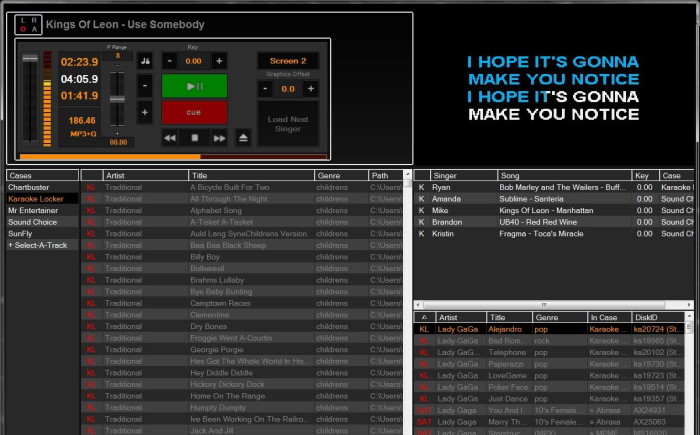
Task: Sort library by Artist column header
Action: point(146,176)
